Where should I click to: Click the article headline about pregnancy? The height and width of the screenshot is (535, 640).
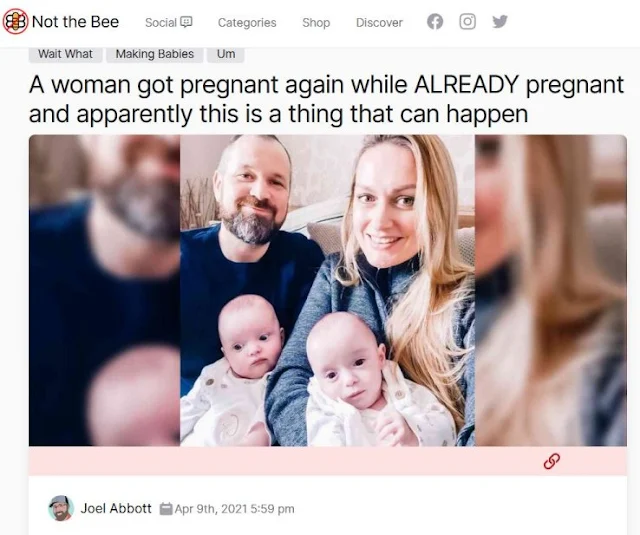(327, 99)
